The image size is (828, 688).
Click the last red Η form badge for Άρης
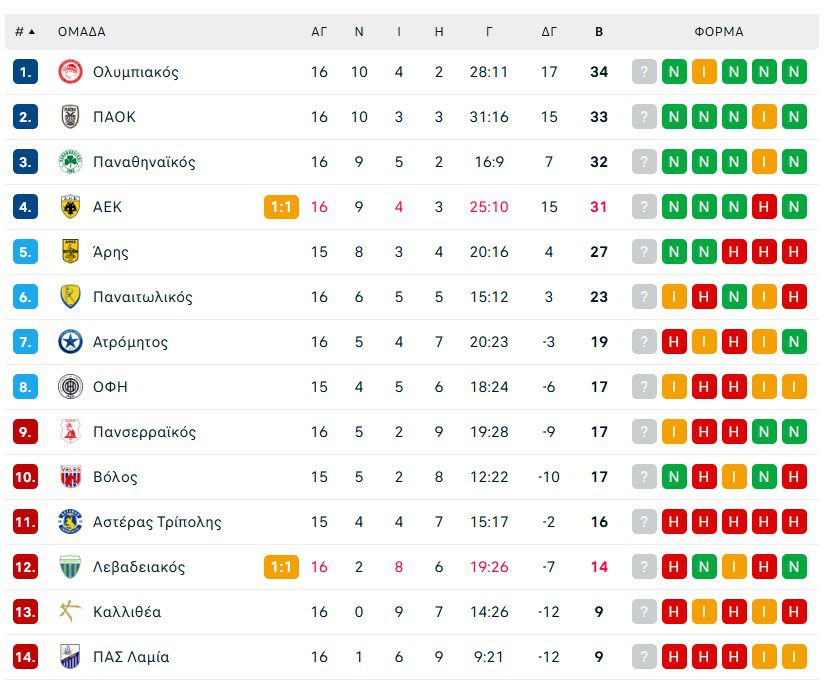794,252
